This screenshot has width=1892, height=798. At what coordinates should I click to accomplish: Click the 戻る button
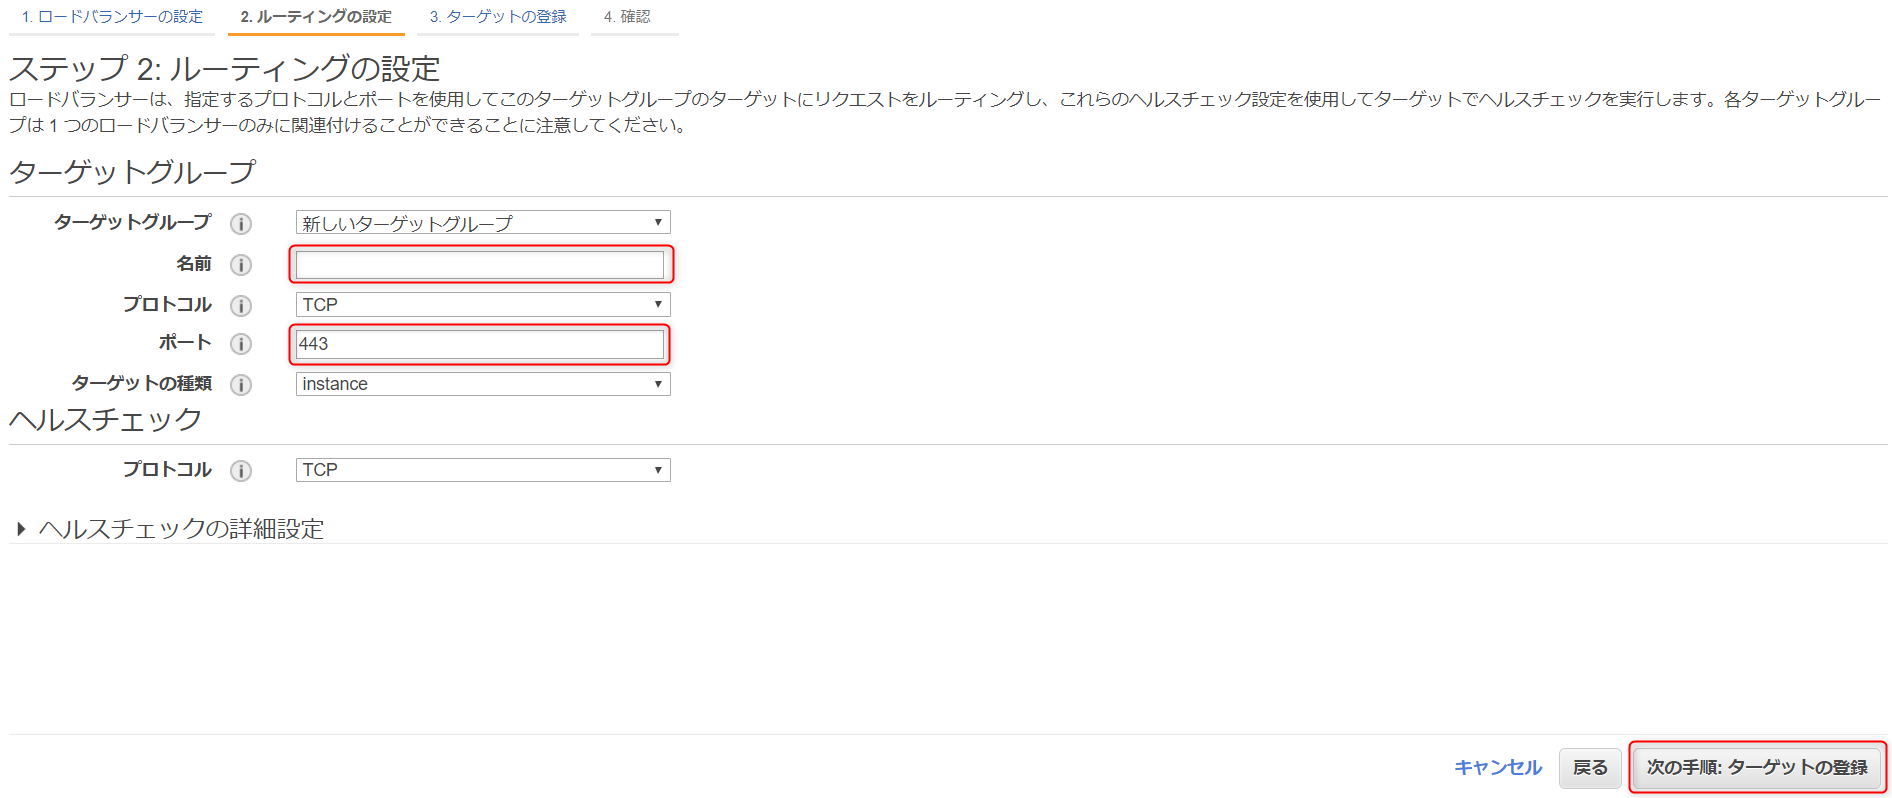[1590, 768]
